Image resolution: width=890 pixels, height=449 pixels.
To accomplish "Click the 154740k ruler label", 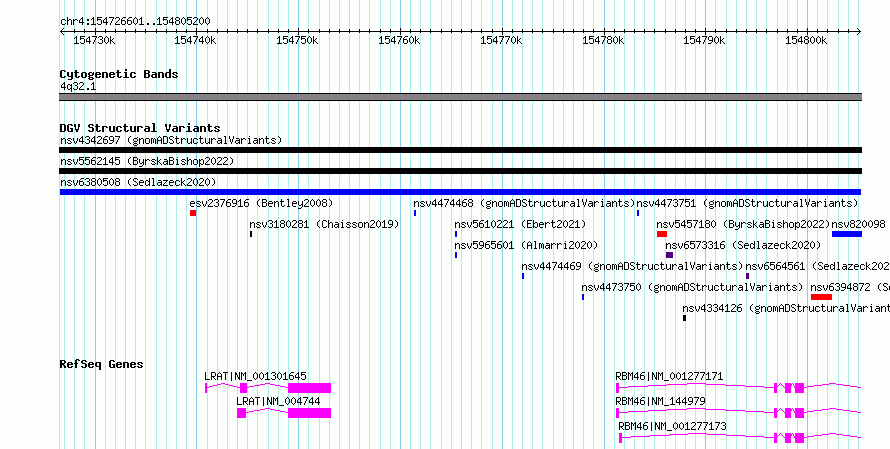I will pos(195,41).
